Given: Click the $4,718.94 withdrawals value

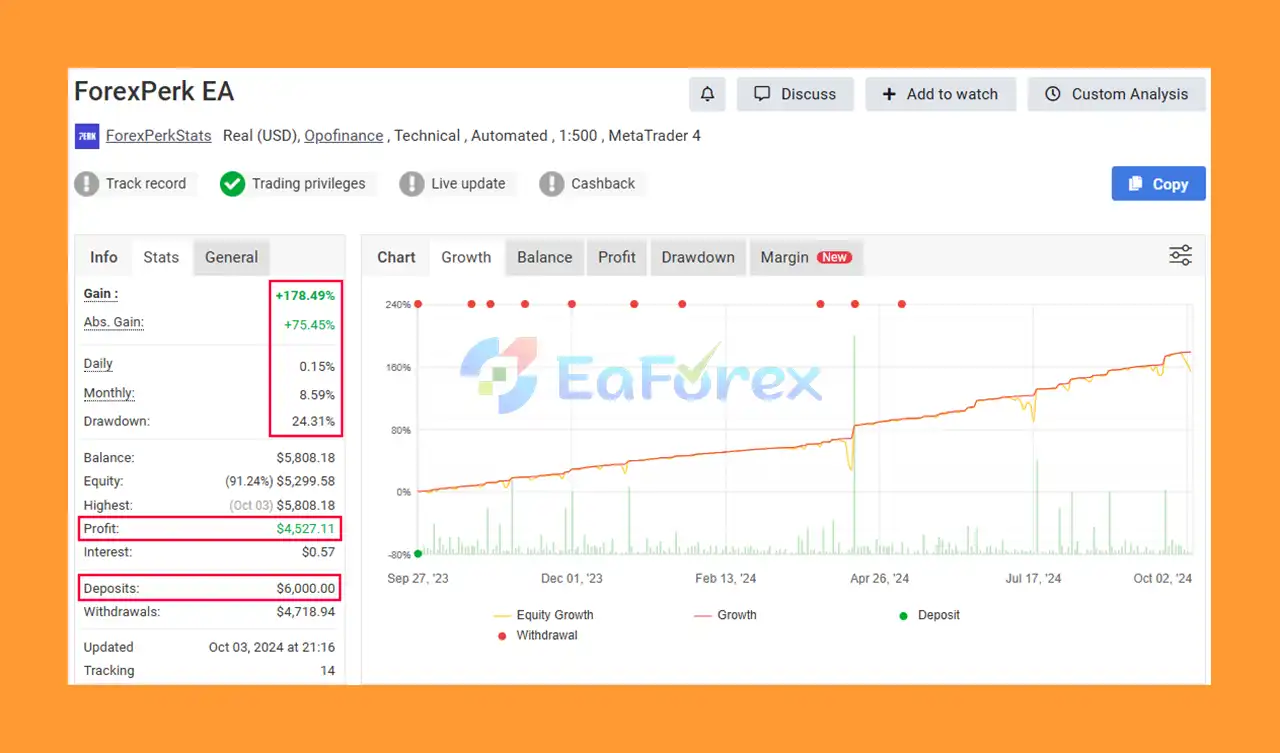Looking at the screenshot, I should (x=306, y=611).
